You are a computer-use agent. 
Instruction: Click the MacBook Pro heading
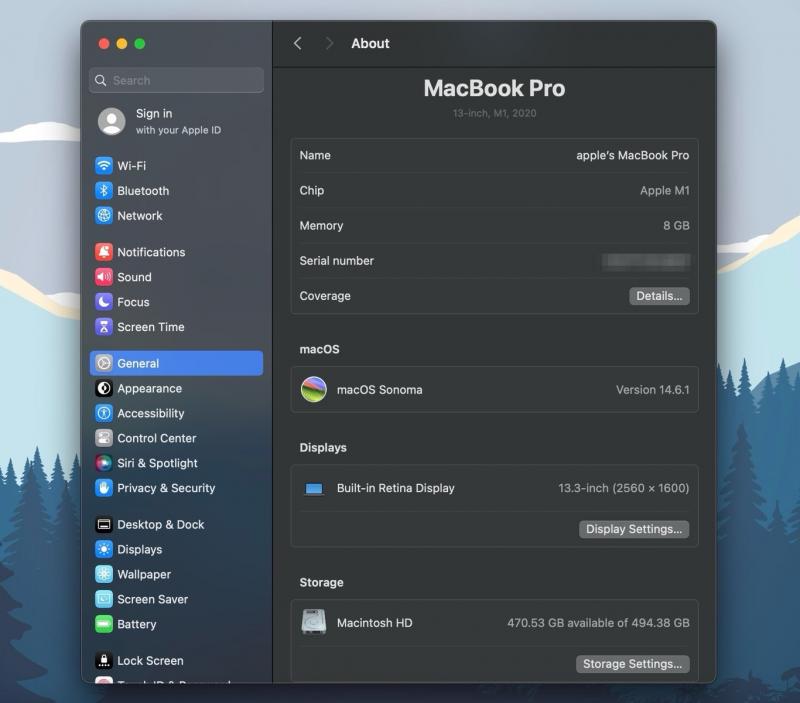[x=494, y=88]
